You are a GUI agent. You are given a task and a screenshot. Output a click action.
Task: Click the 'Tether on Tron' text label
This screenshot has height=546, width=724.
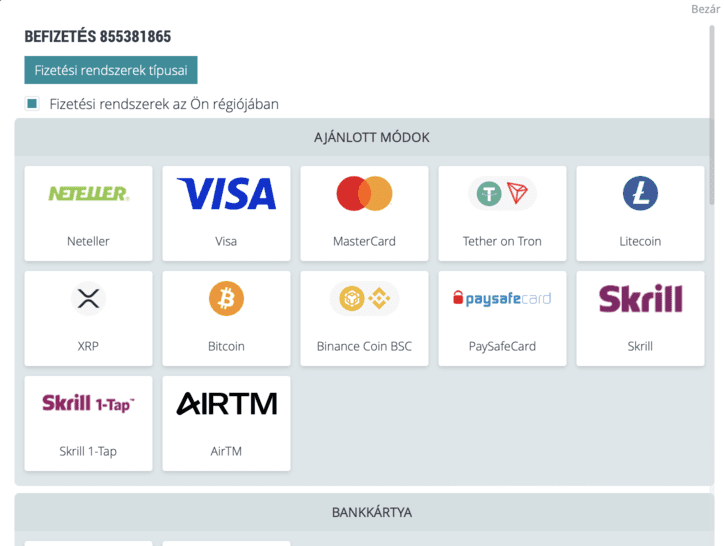(502, 241)
